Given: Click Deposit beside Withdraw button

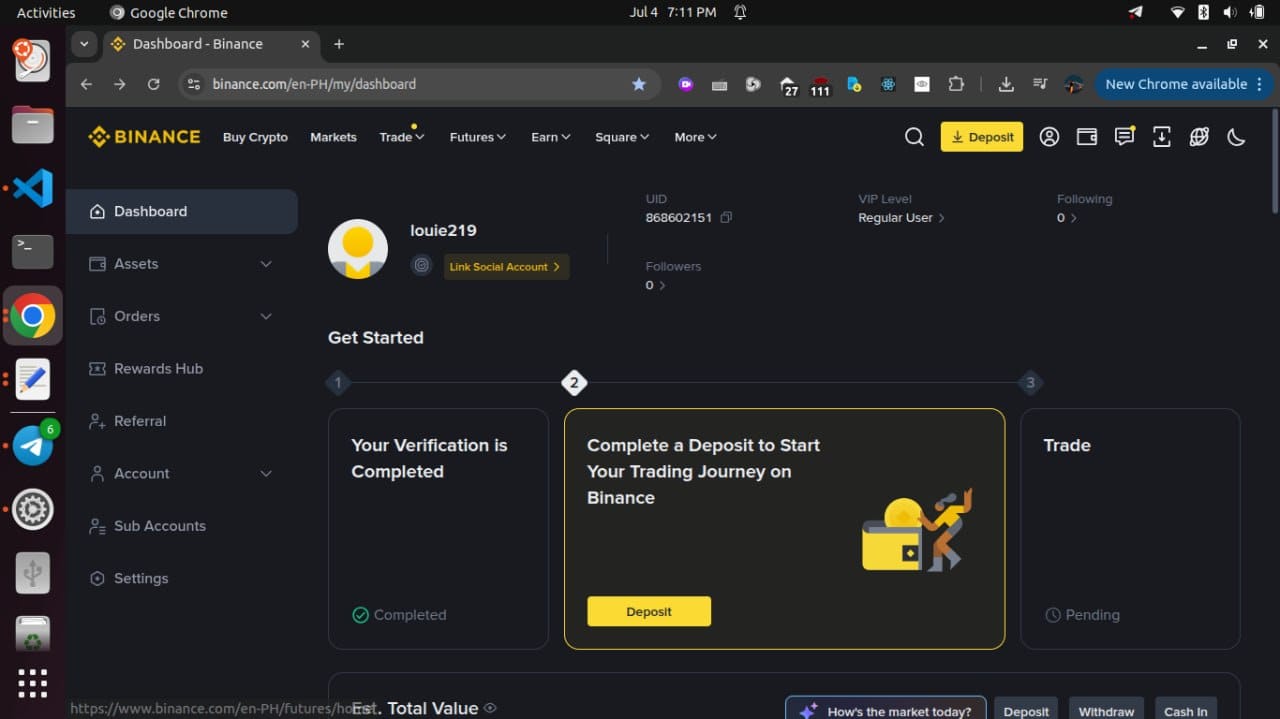Looking at the screenshot, I should (x=1026, y=709).
